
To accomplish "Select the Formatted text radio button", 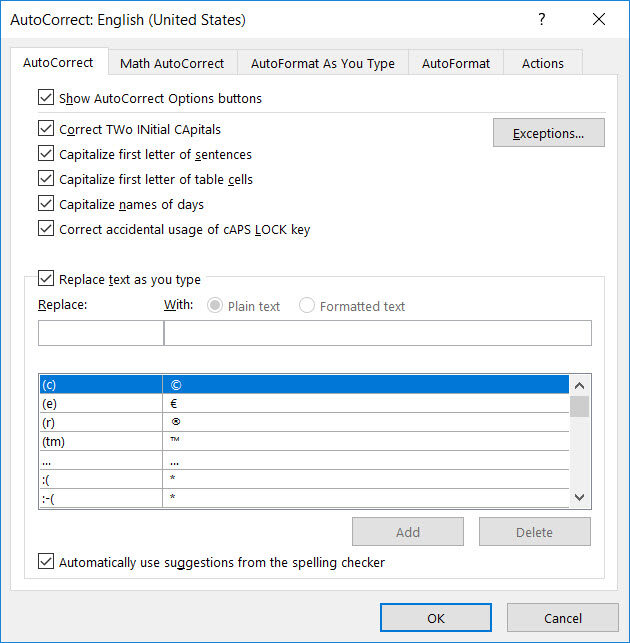I will click(x=307, y=306).
